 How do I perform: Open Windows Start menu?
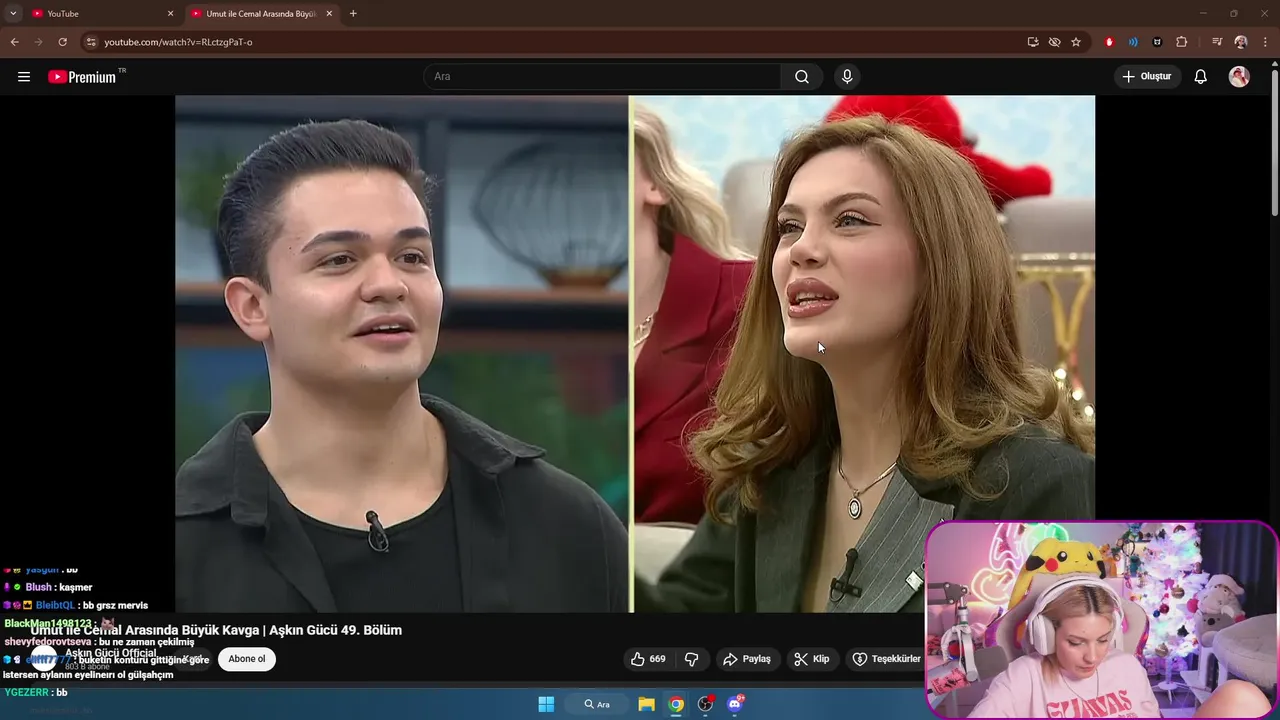pyautogui.click(x=546, y=704)
